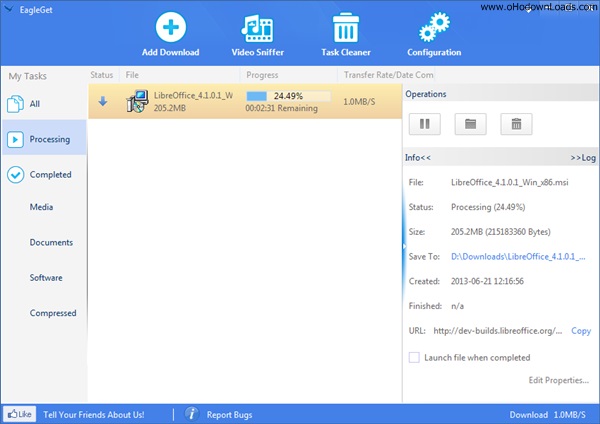Click the Operations panel heading
600x424 pixels.
(x=426, y=94)
